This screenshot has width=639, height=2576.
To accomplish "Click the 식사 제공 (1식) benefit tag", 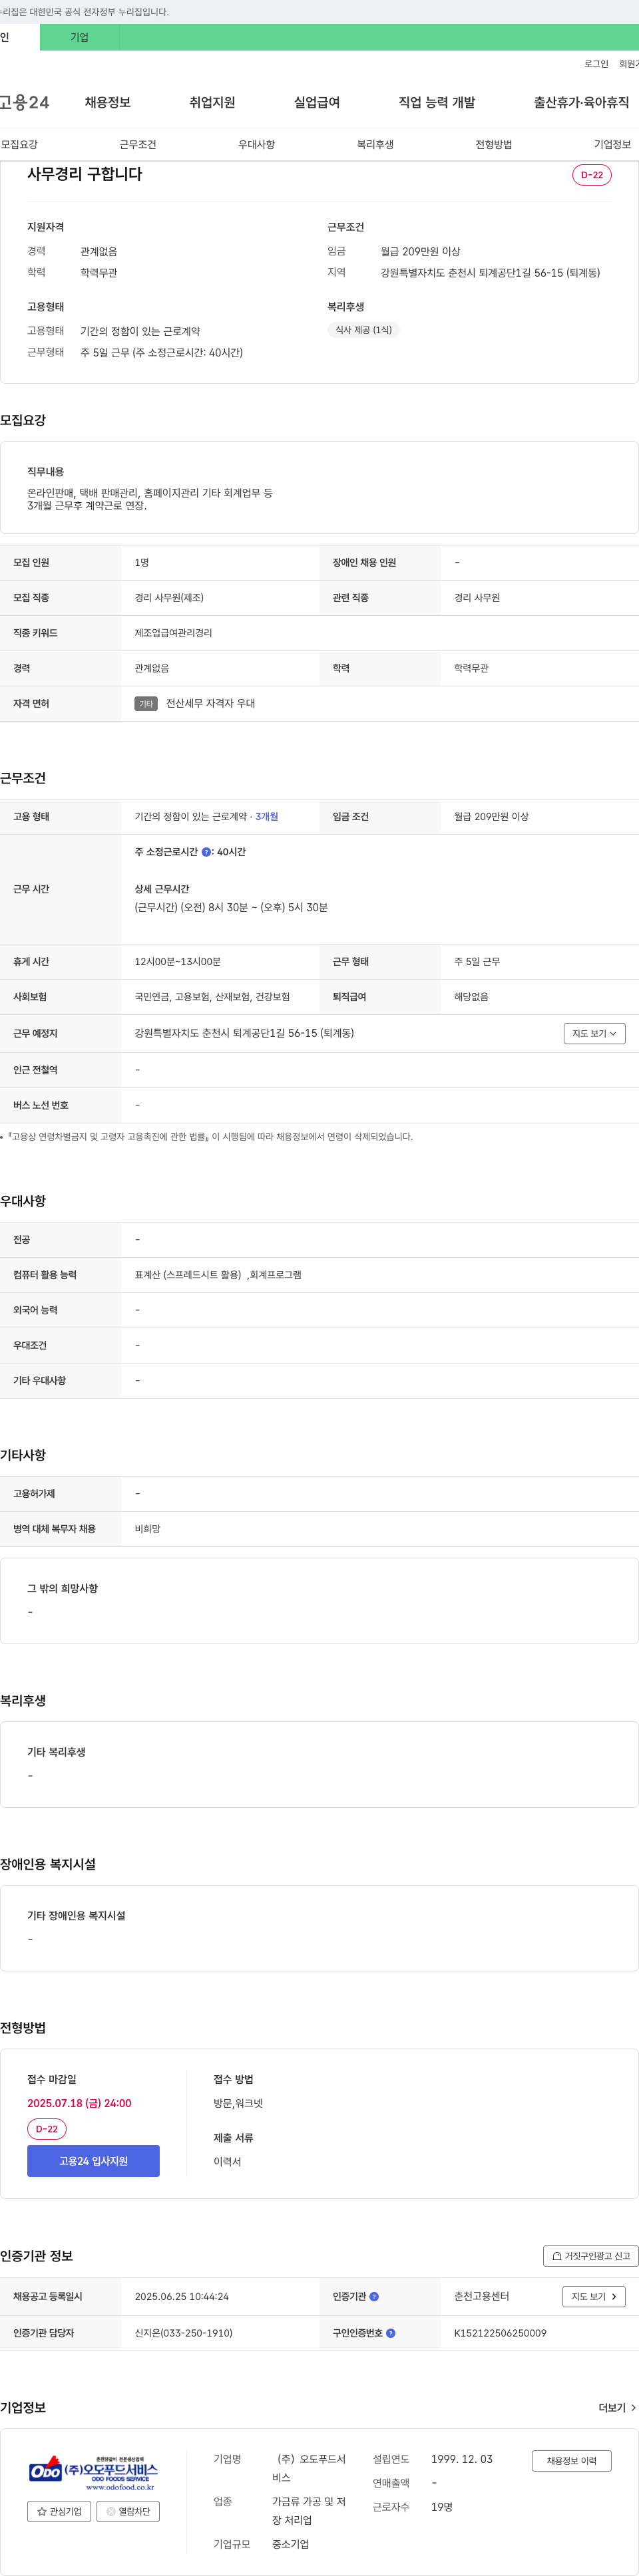I will (x=364, y=330).
